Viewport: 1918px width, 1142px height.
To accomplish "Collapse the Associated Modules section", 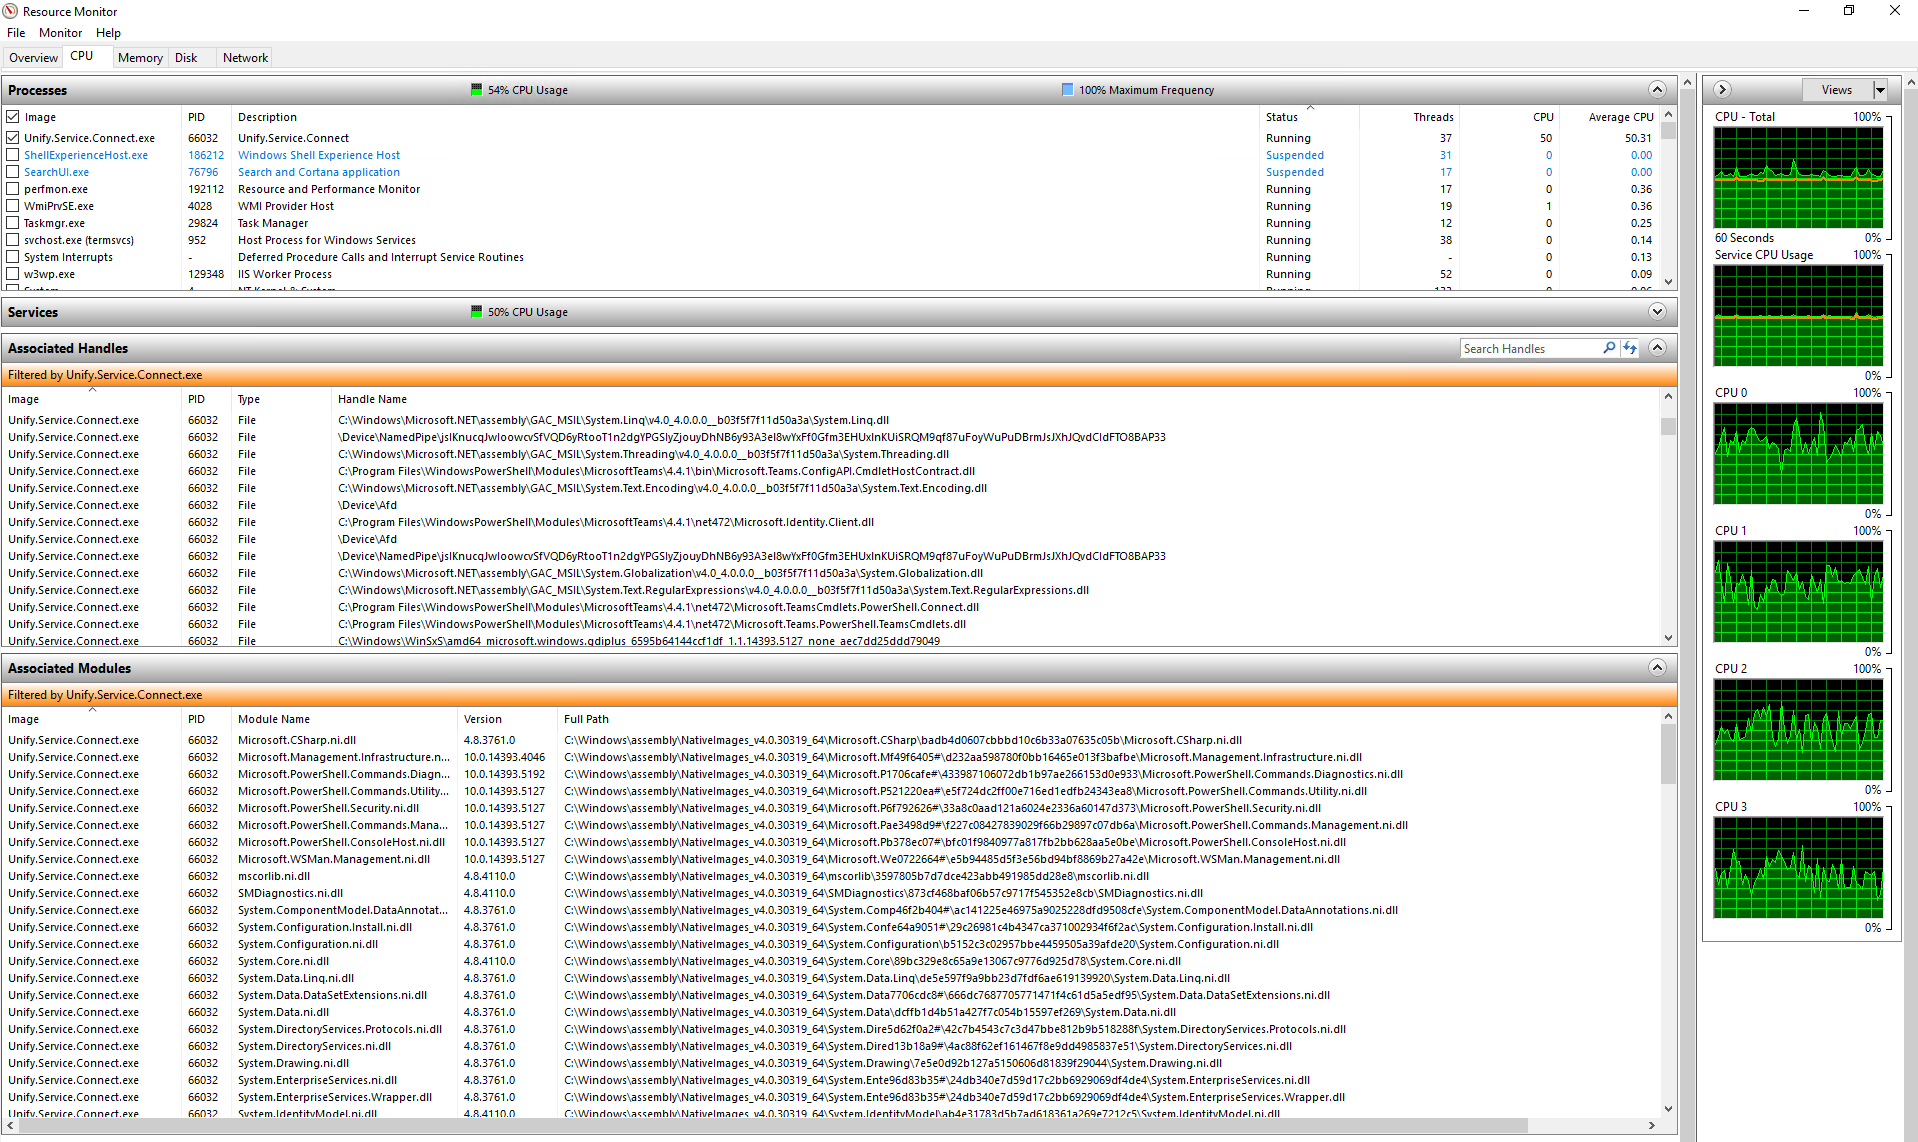I will [x=1657, y=667].
